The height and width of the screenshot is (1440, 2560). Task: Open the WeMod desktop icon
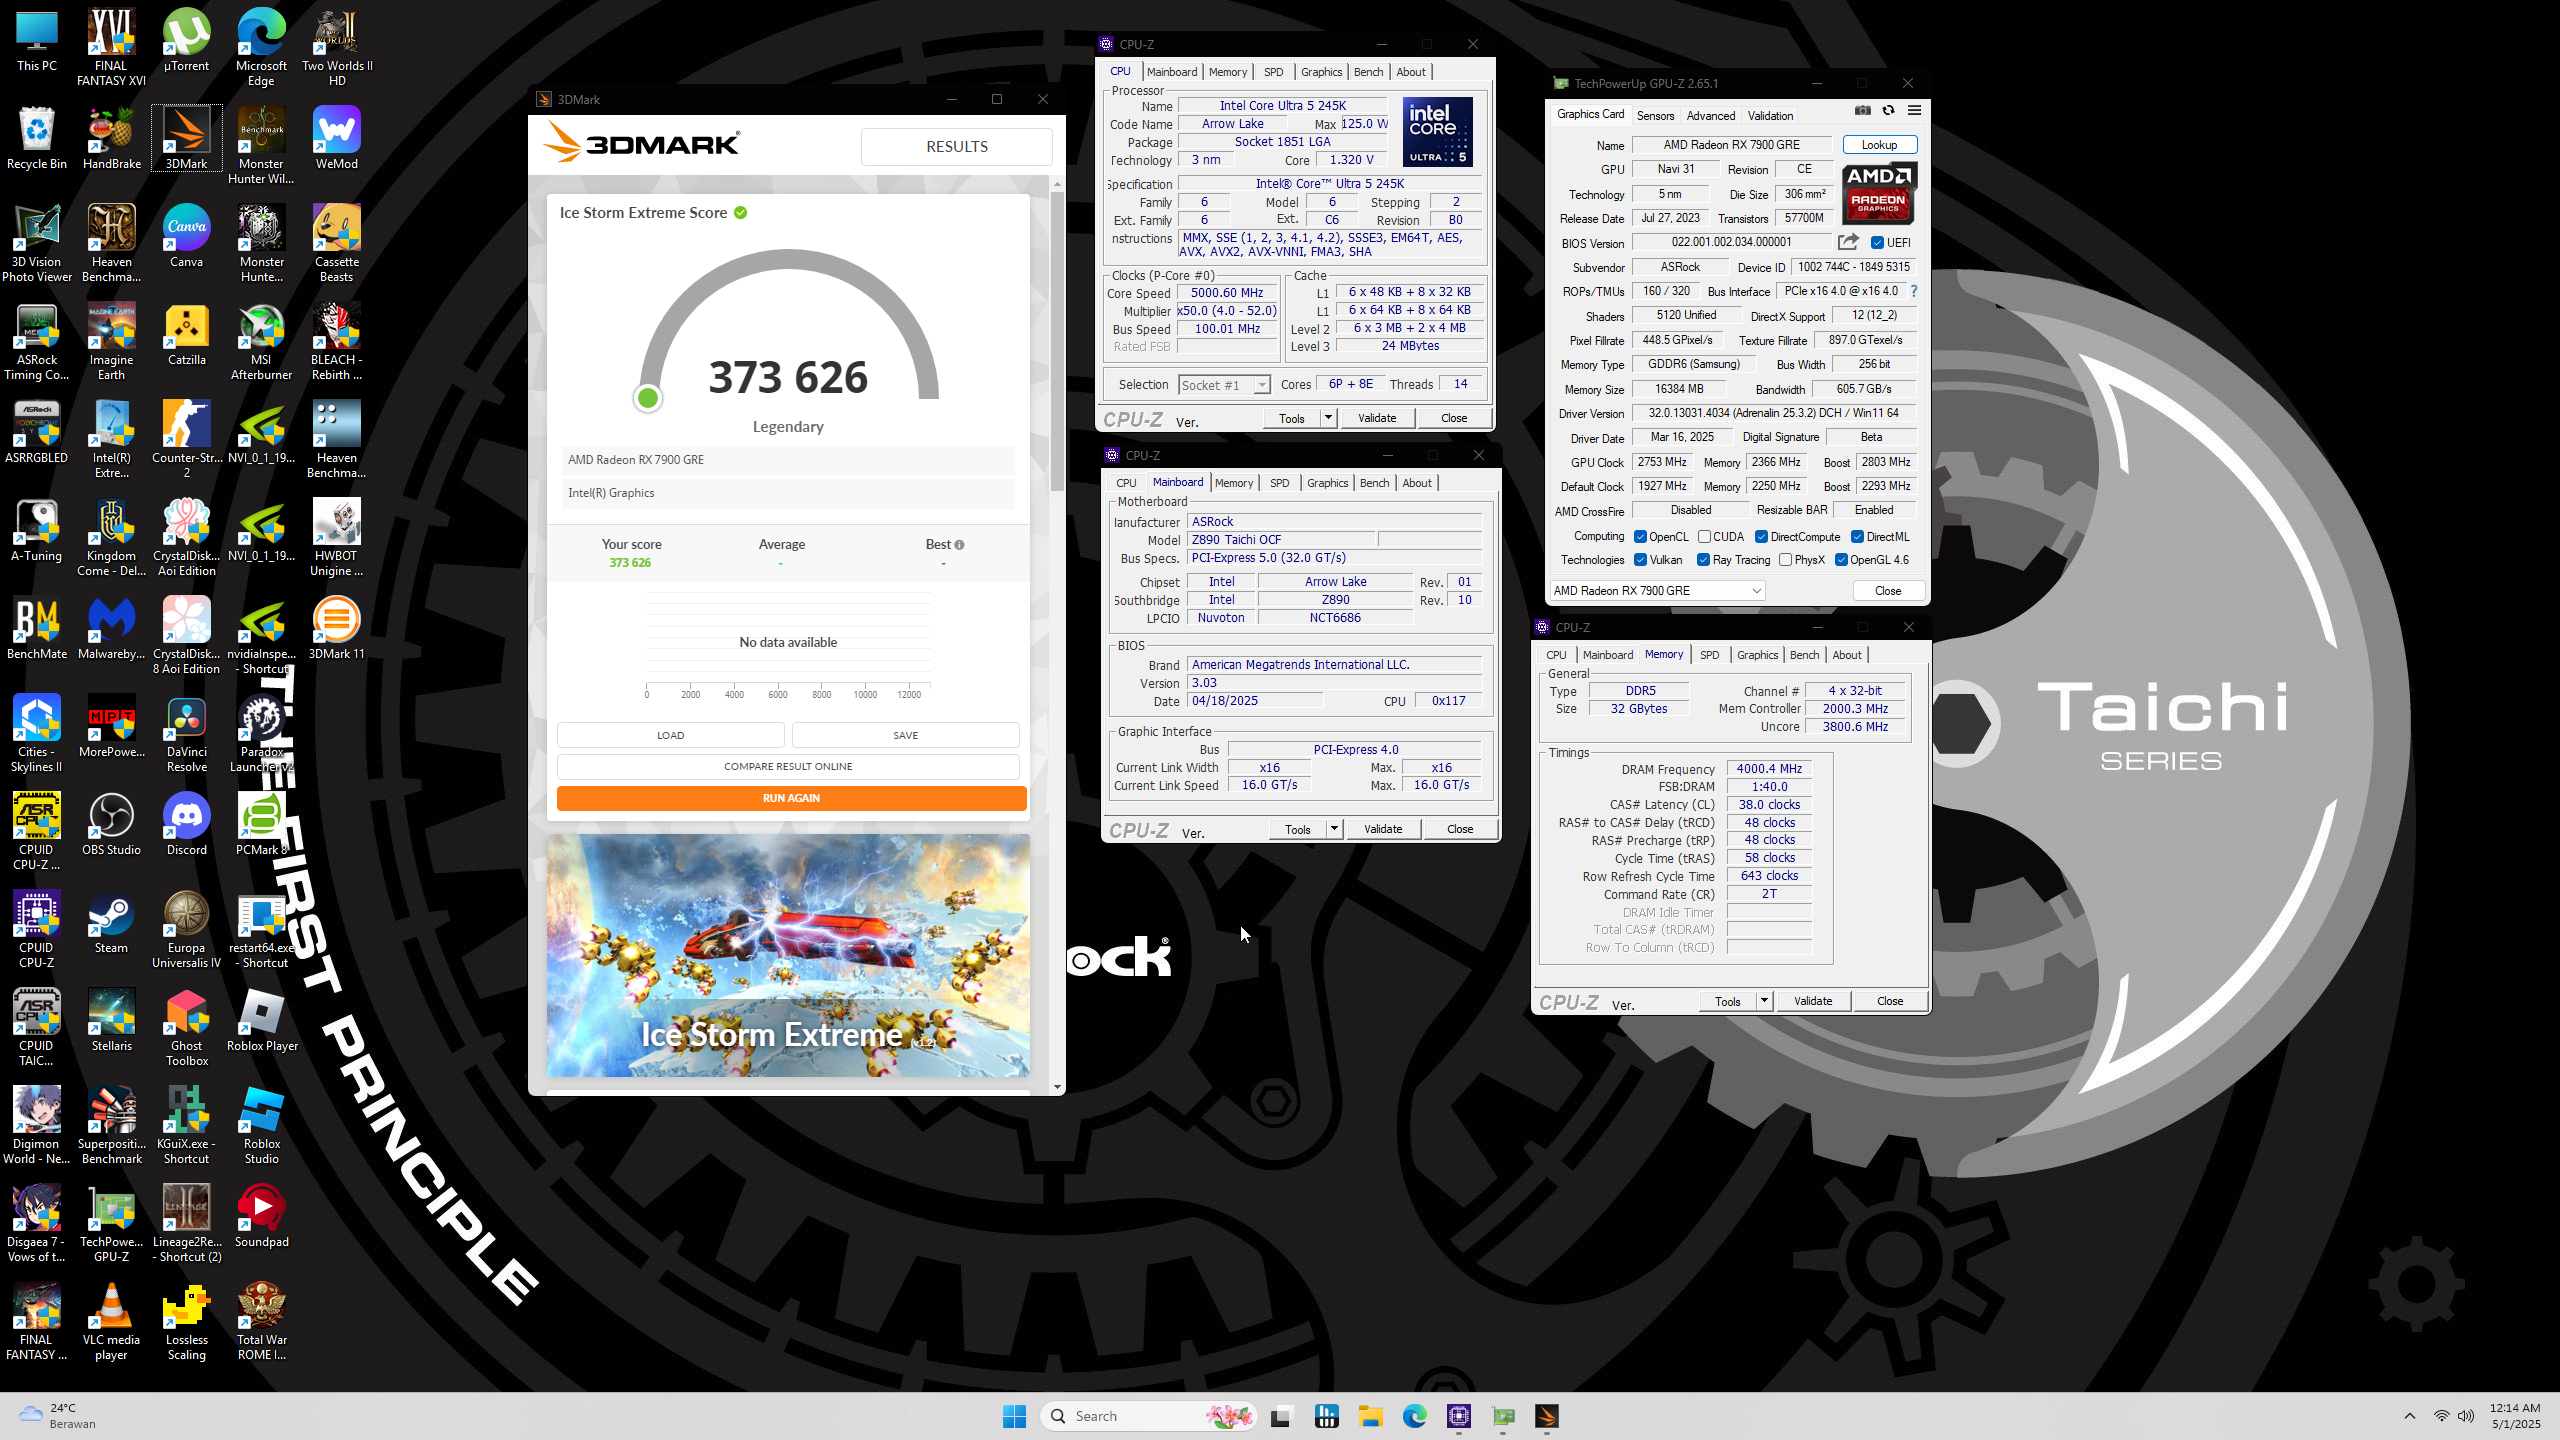(336, 140)
